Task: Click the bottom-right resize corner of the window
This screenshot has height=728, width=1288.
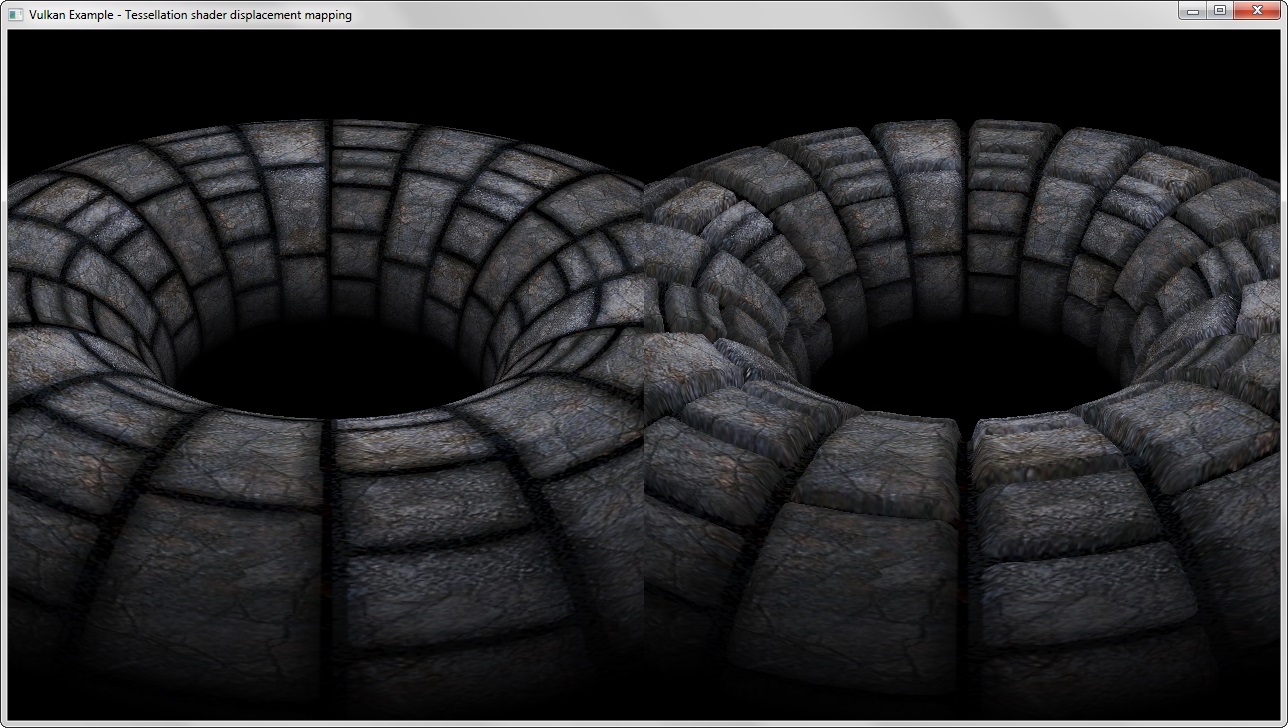Action: (1283, 723)
